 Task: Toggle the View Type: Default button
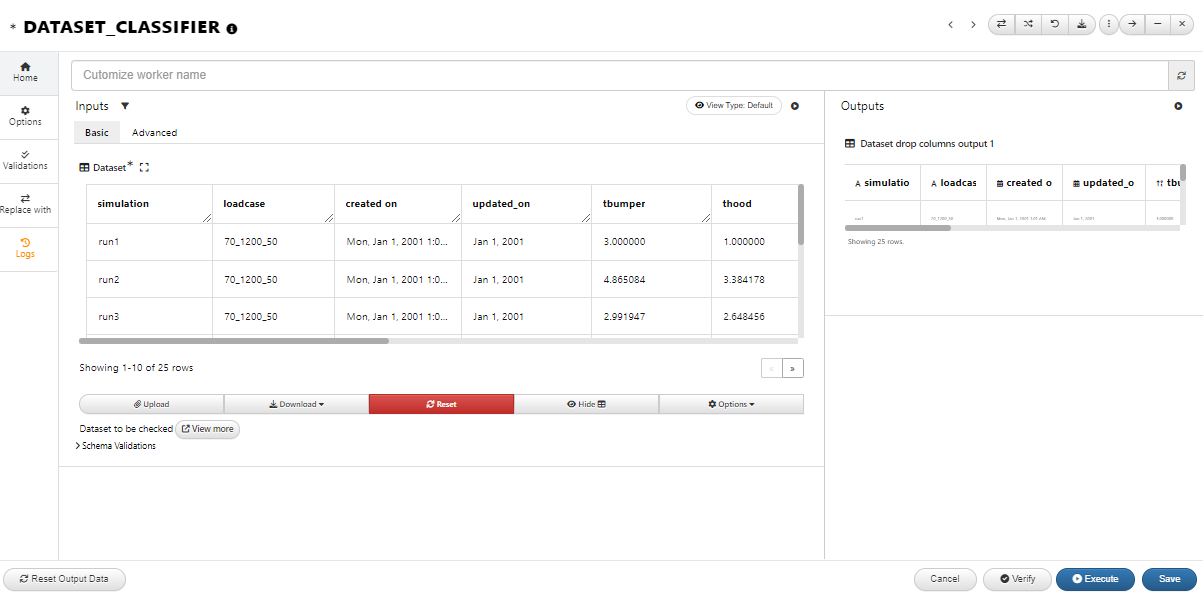point(734,105)
